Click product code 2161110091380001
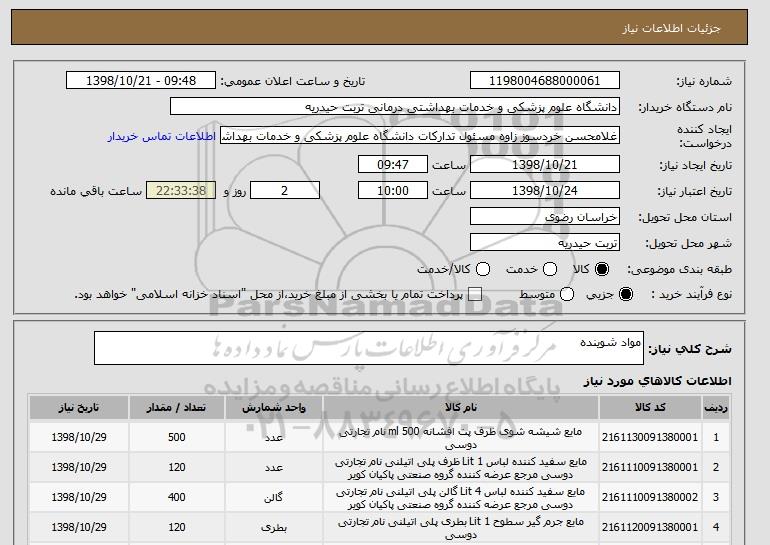Viewport: 770px width, 545px height. 650,467
